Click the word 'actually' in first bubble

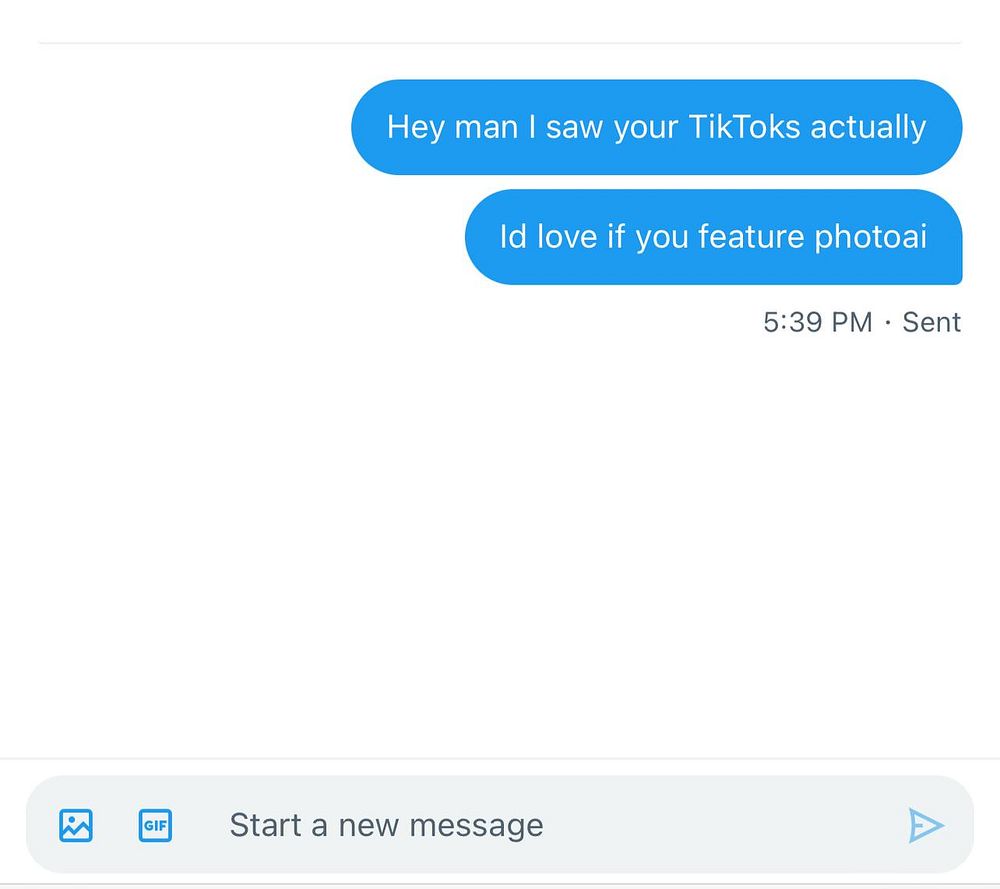pos(868,127)
